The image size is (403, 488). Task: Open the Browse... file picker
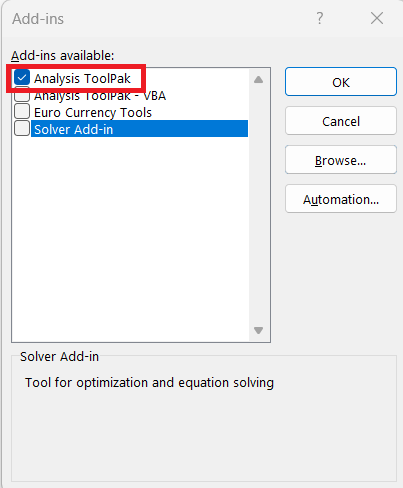pyautogui.click(x=341, y=160)
